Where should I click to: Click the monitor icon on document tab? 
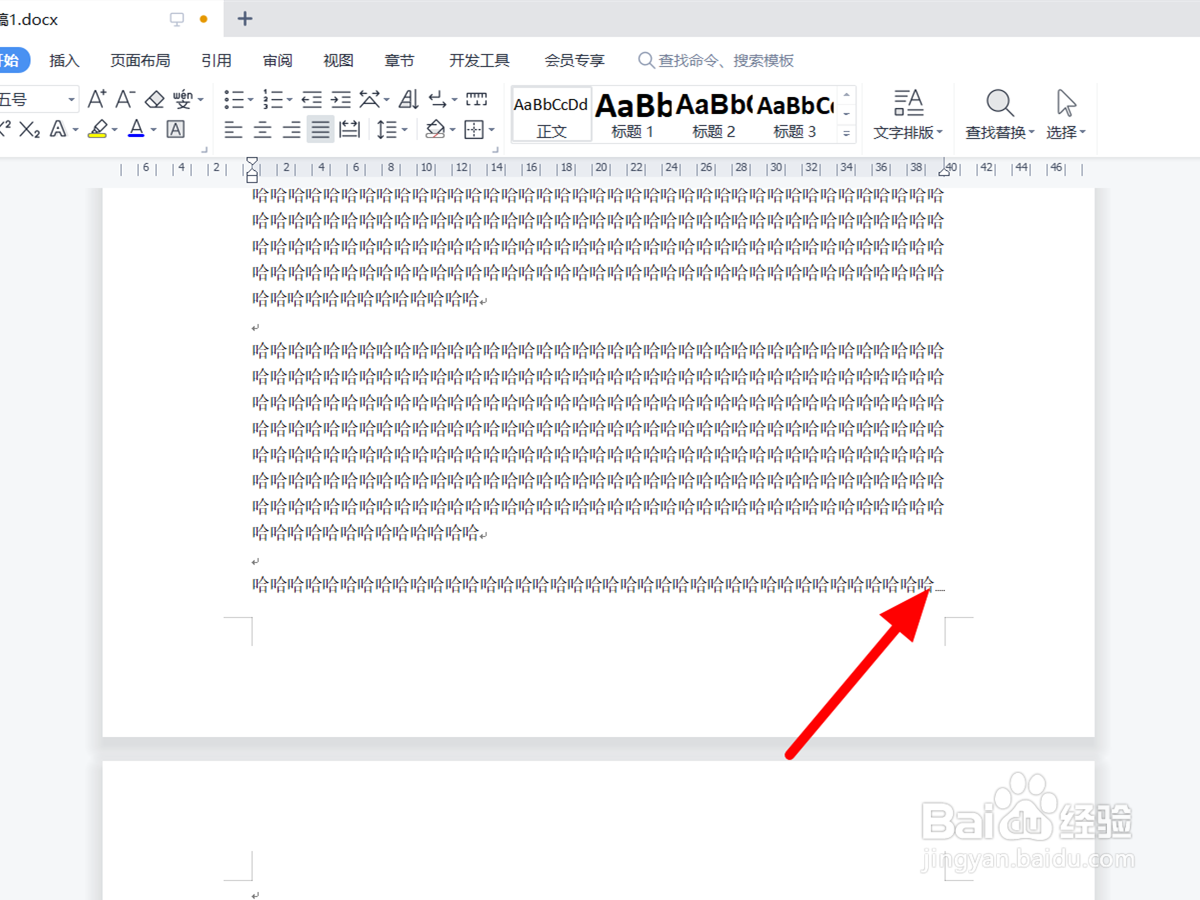pos(177,19)
